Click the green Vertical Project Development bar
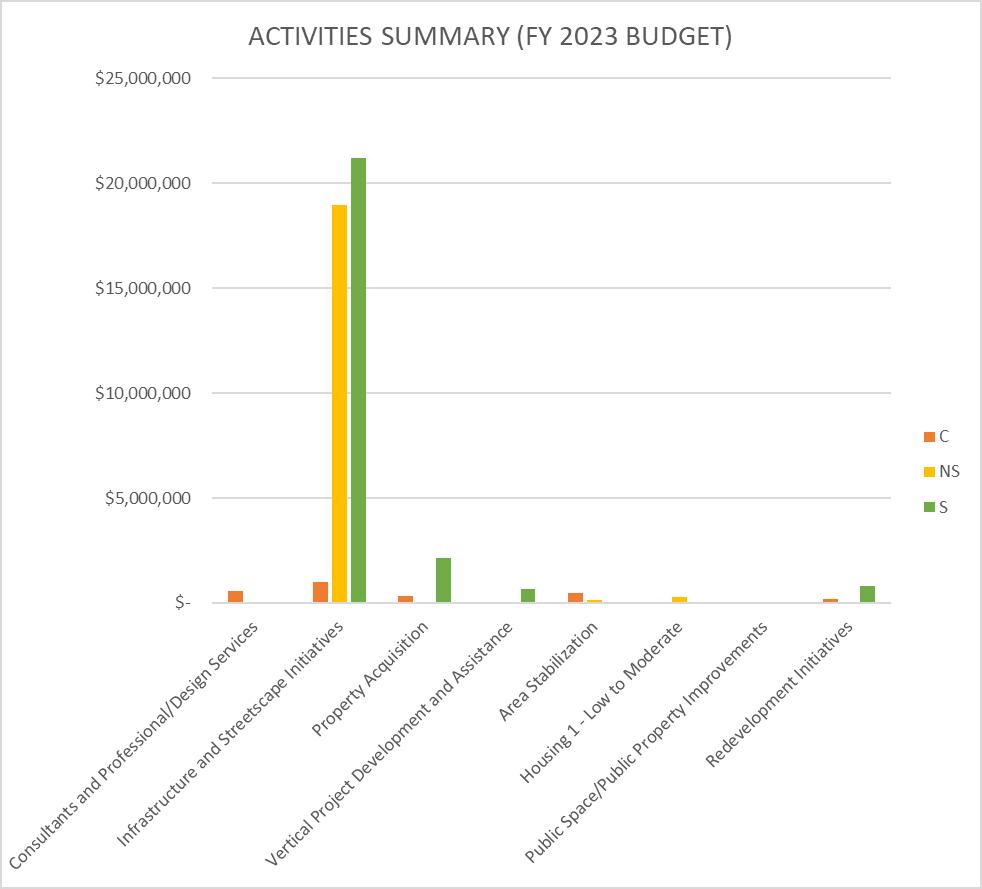The image size is (982, 889). (x=528, y=595)
